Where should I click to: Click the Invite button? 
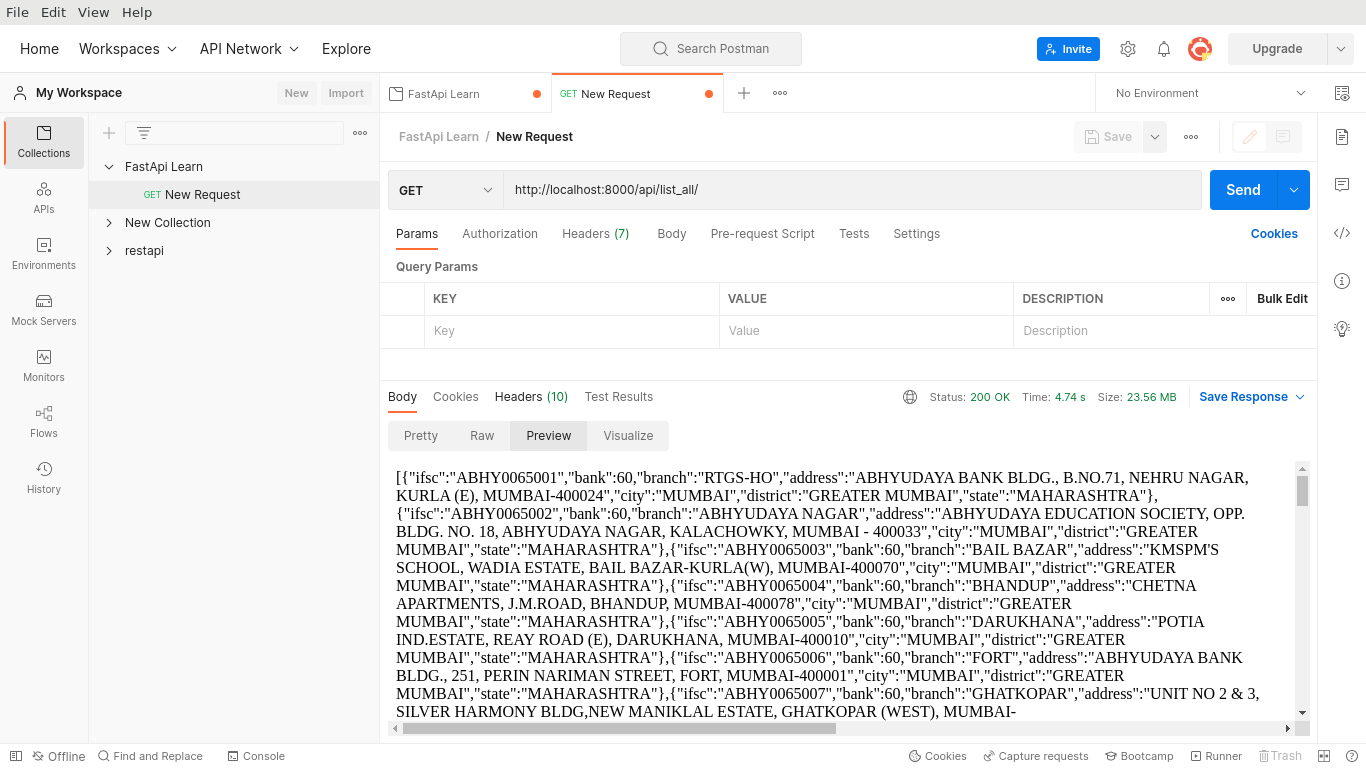pyautogui.click(x=1068, y=49)
